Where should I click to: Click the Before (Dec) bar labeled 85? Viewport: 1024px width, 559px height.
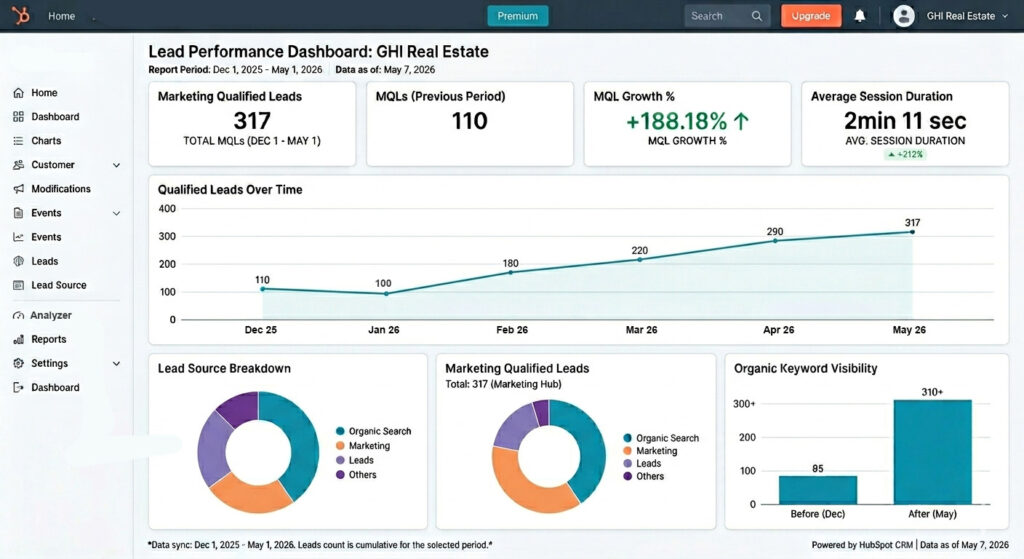(x=818, y=490)
